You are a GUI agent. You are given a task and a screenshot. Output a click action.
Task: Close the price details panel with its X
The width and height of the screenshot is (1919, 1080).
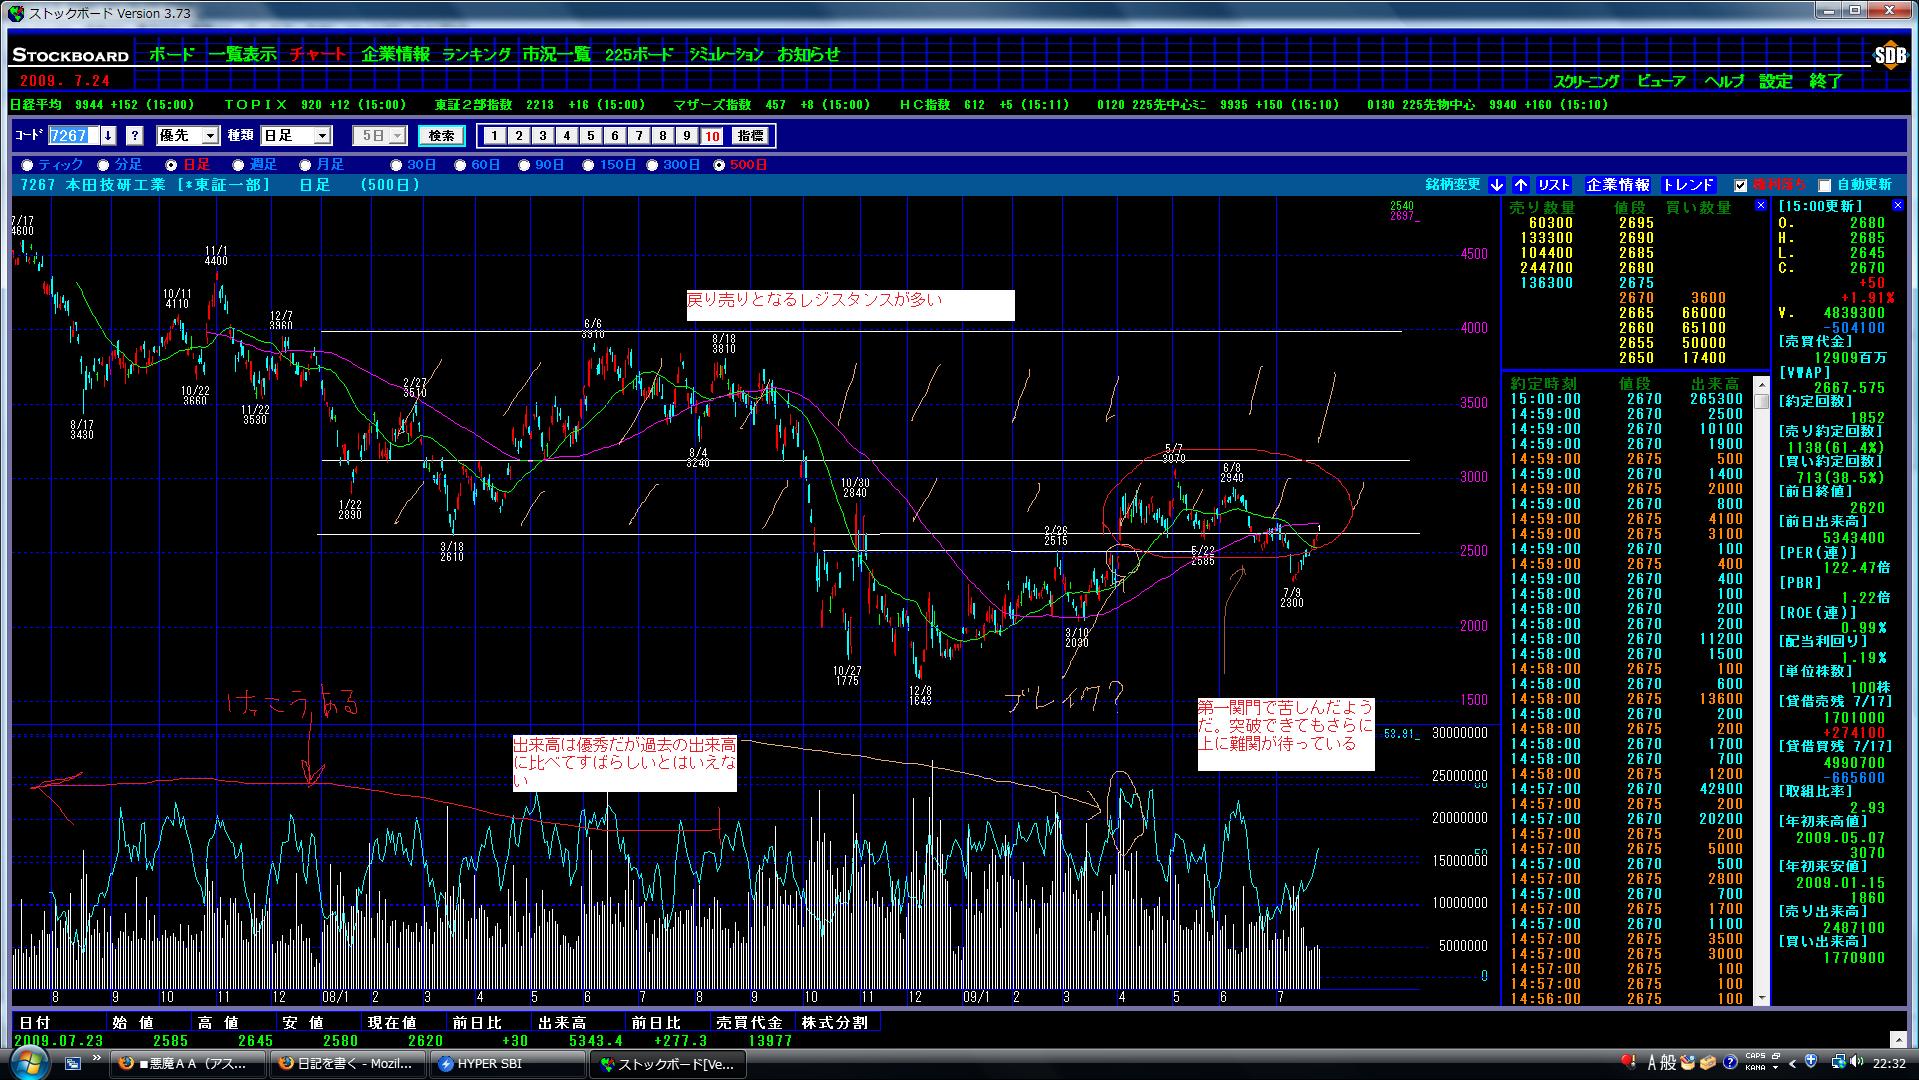[x=1897, y=205]
